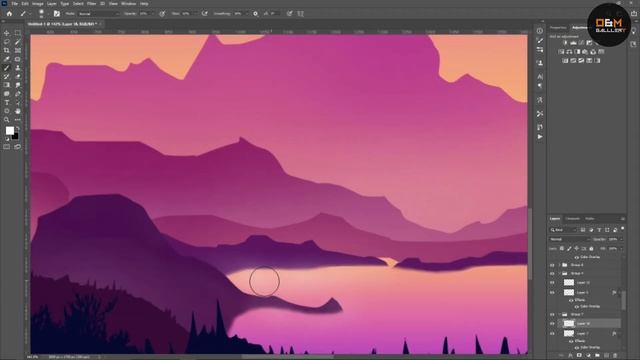Click Create new adjustment layer icon
This screenshot has height=360, width=640.
click(x=588, y=356)
